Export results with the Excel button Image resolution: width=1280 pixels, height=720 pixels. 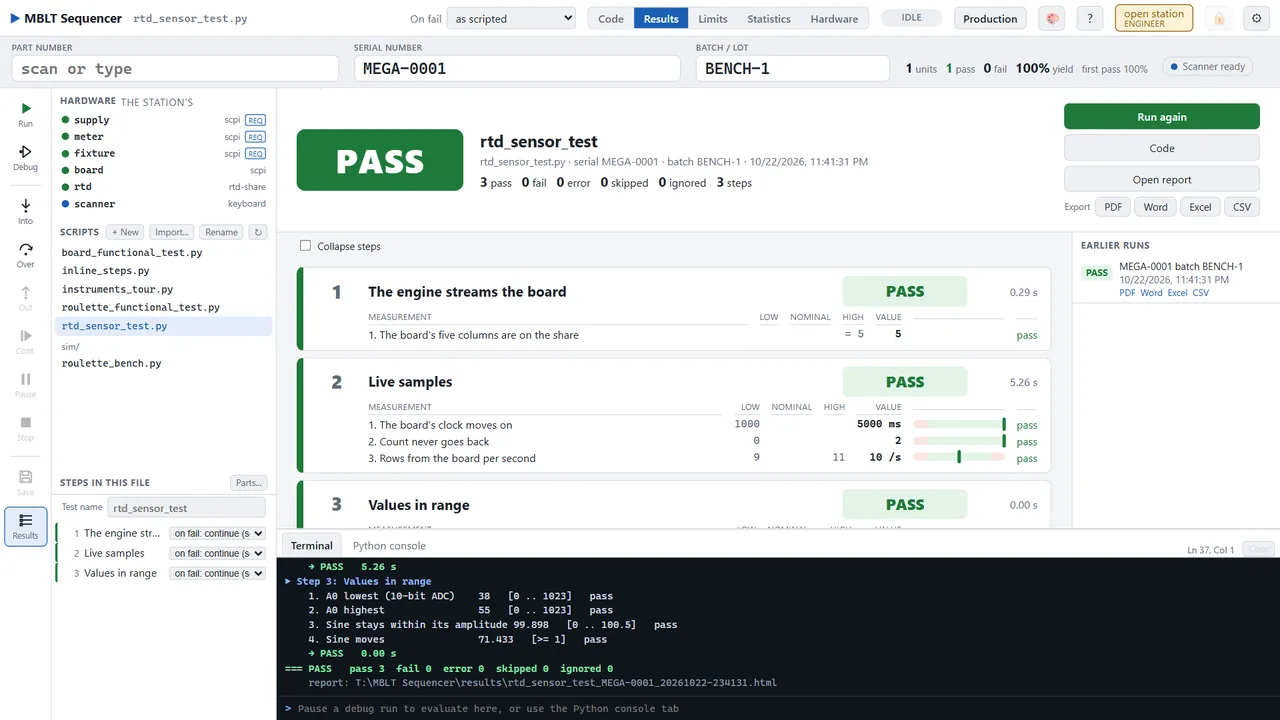coord(1200,207)
